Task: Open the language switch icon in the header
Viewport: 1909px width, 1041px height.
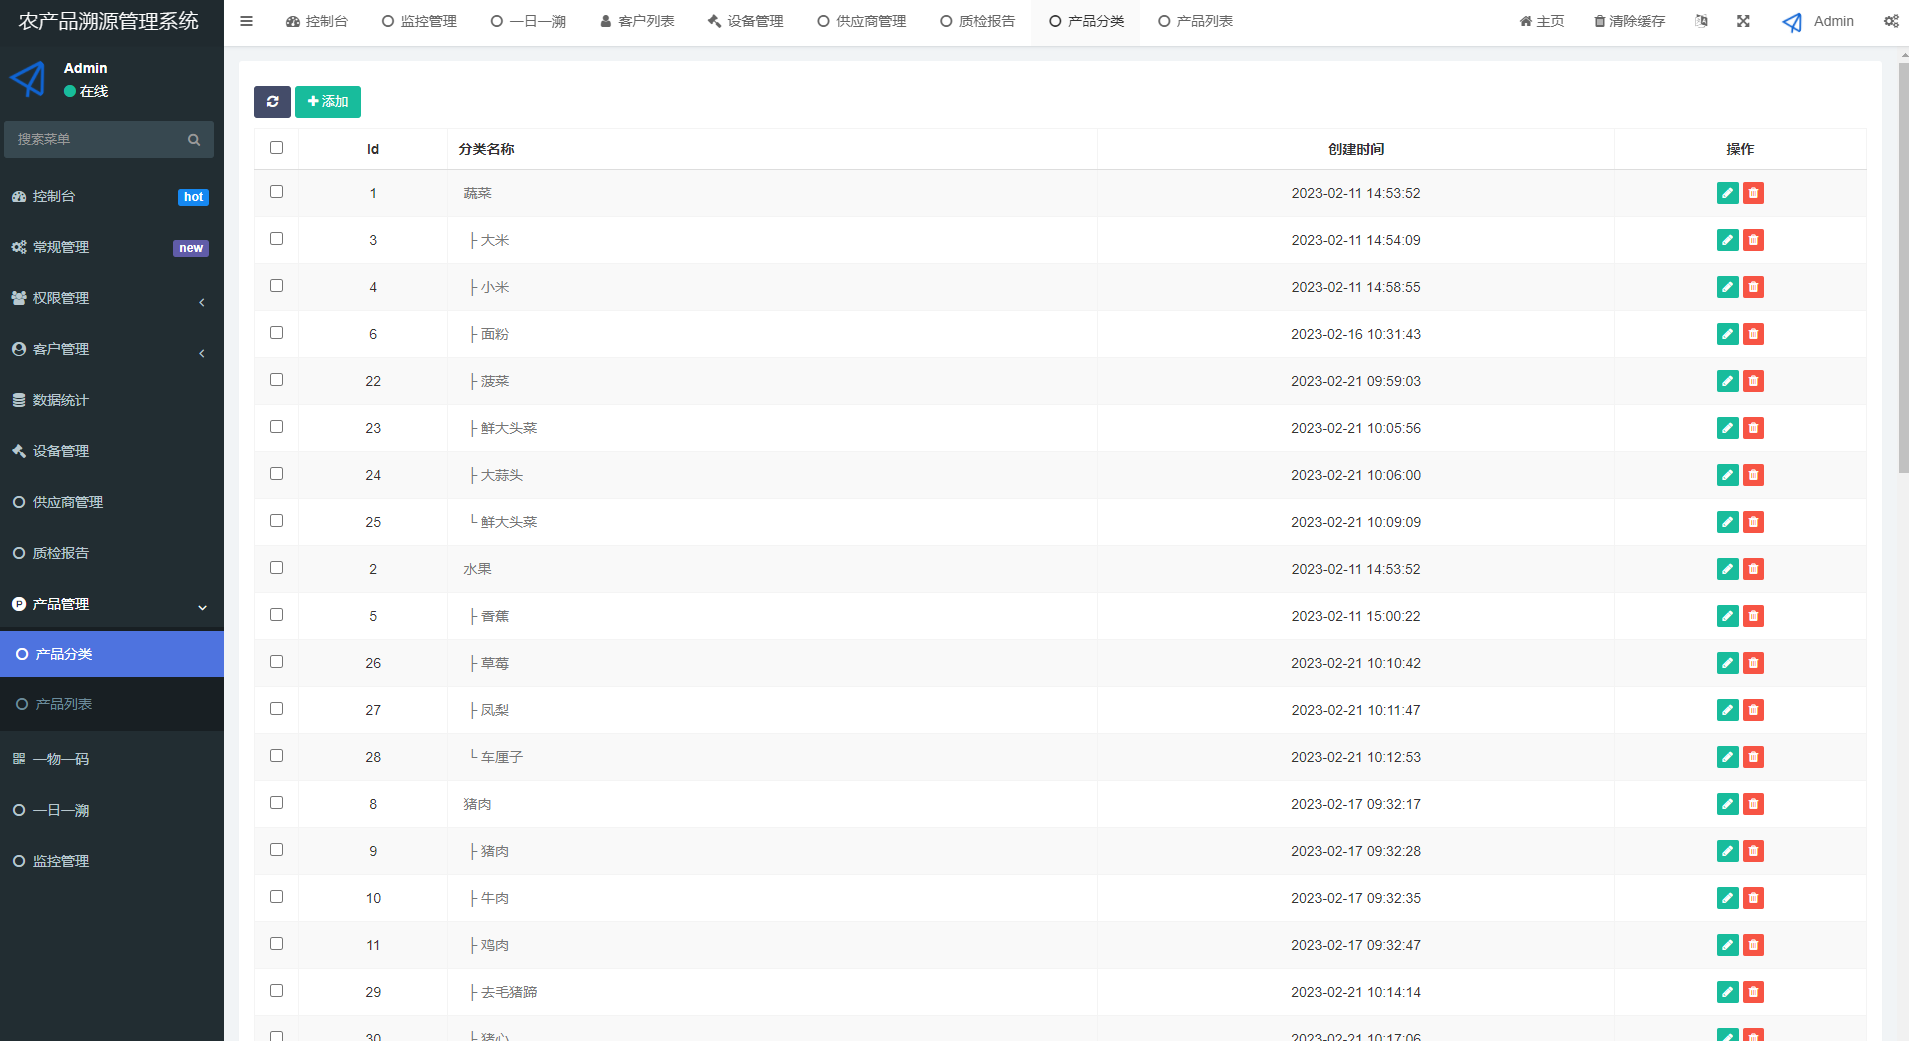Action: point(1701,20)
